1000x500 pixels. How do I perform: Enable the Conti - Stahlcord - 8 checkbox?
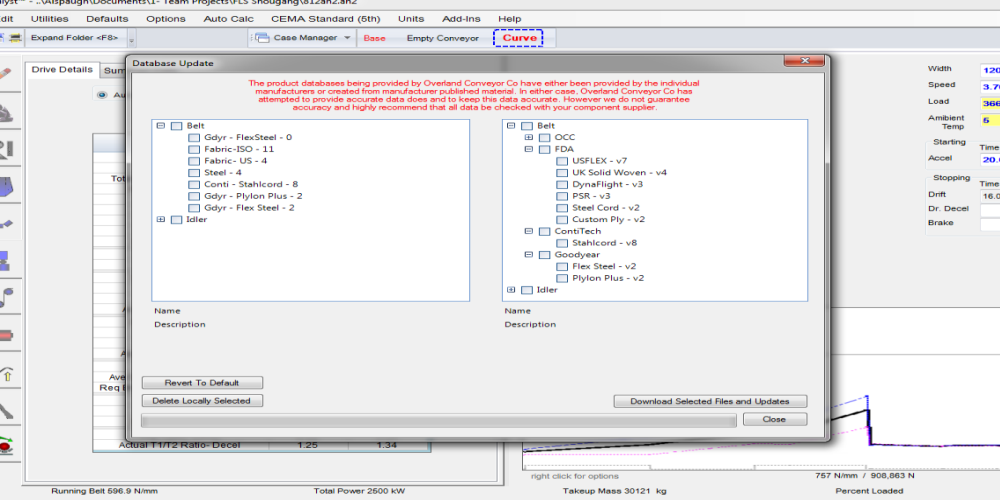[193, 184]
